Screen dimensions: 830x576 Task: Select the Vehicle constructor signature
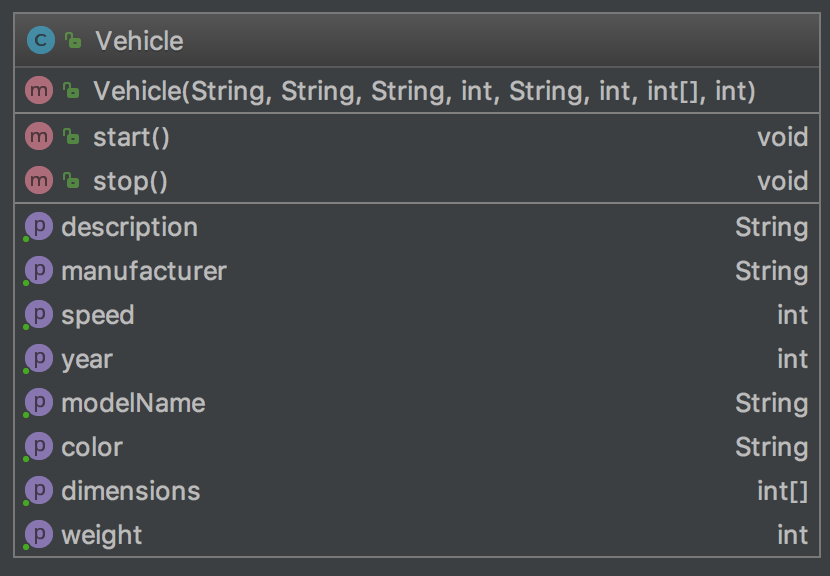point(425,91)
